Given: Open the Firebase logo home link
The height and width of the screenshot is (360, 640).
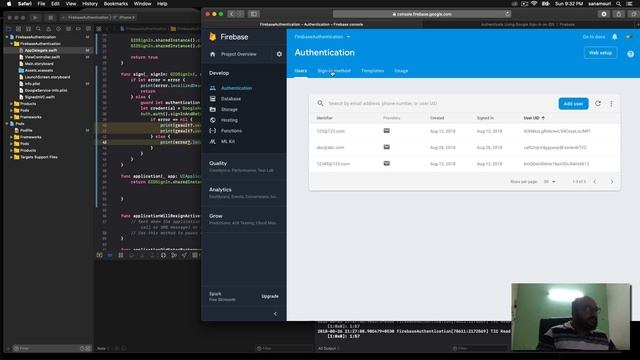Looking at the screenshot, I should (x=229, y=37).
